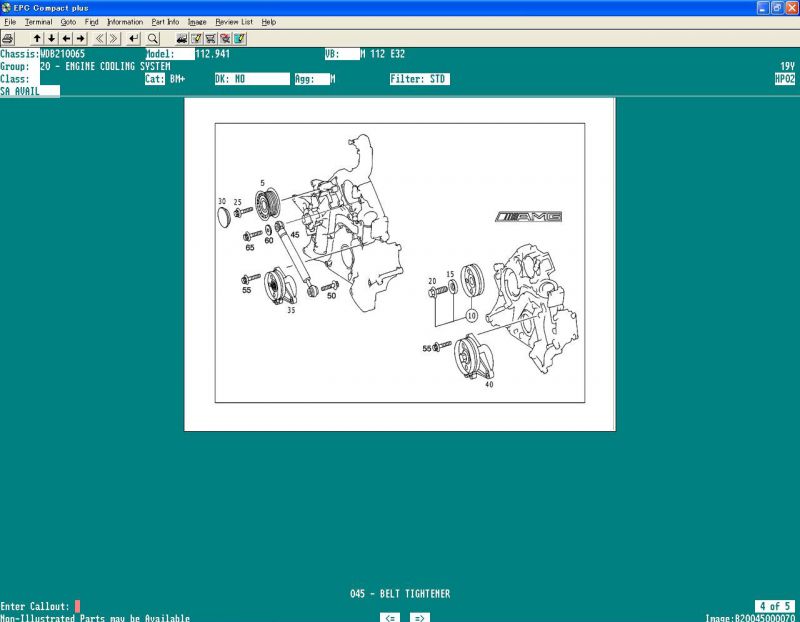Click the vehicle icon in toolbar
800x622 pixels.
point(182,38)
